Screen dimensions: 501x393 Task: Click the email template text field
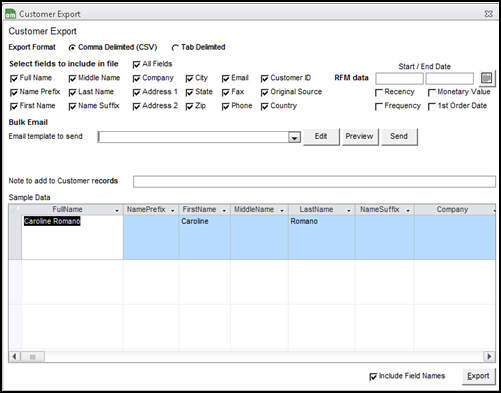[193, 137]
